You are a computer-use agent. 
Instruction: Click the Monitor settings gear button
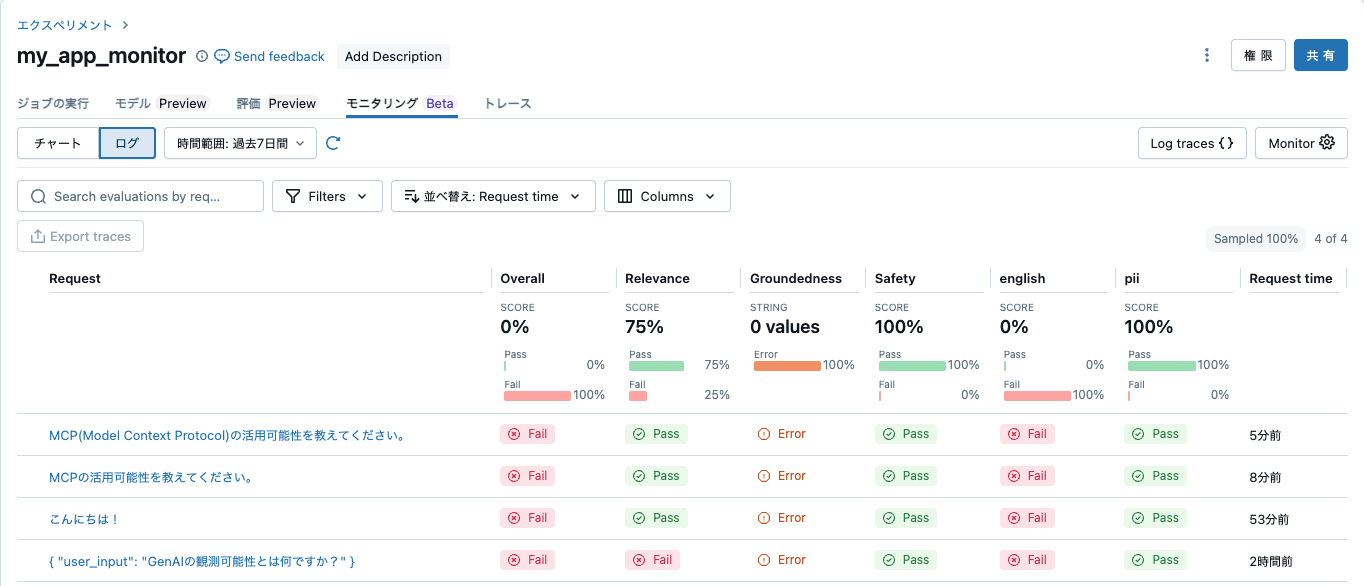1301,143
